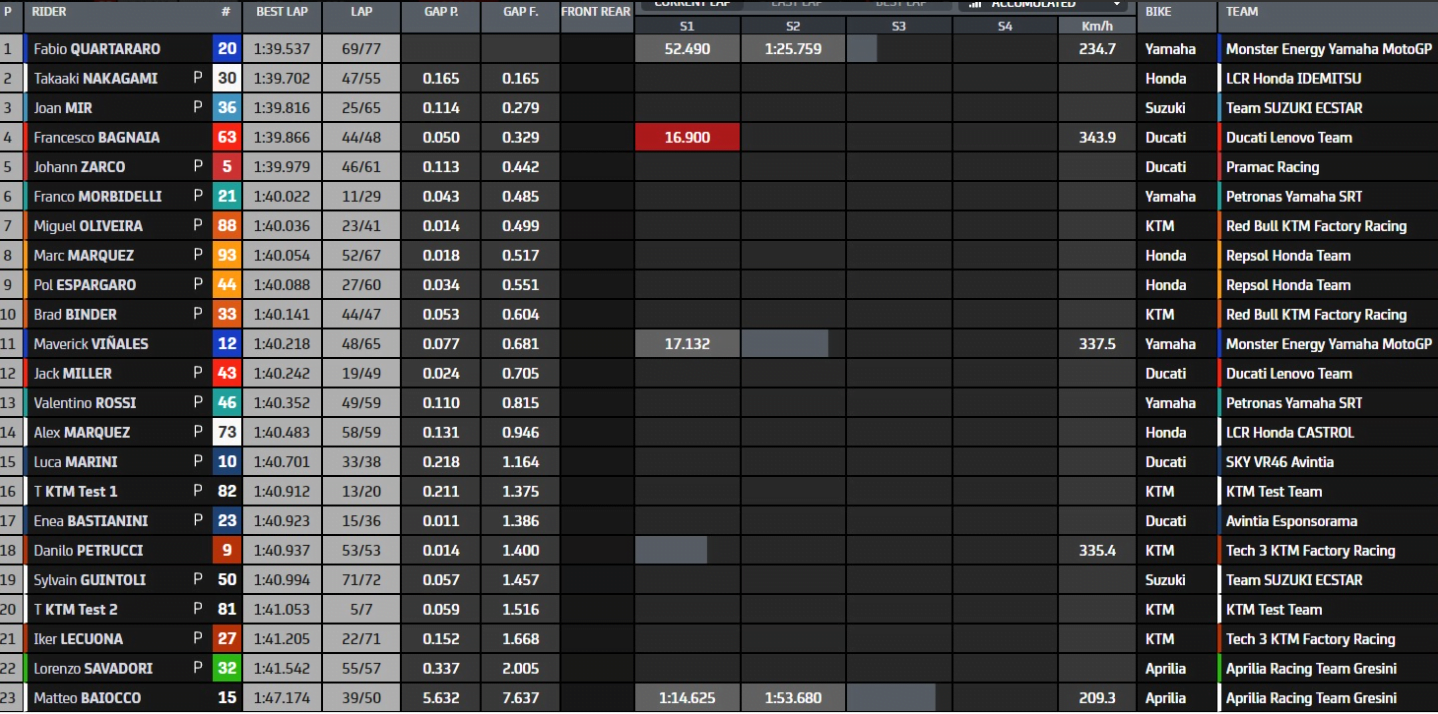Screen dimensions: 1438x714
Task: Sort by the BEST LAP column header
Action: pyautogui.click(x=281, y=13)
